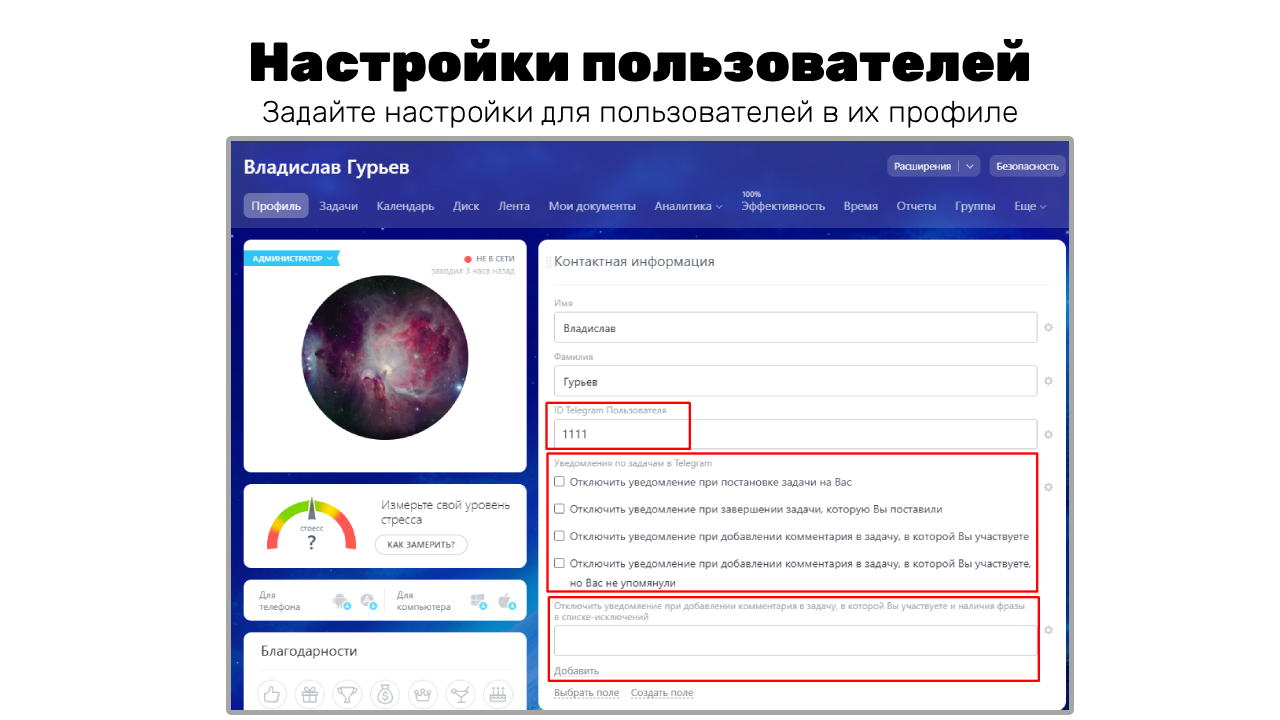Open the Задачи tab
The image size is (1280, 720).
339,206
